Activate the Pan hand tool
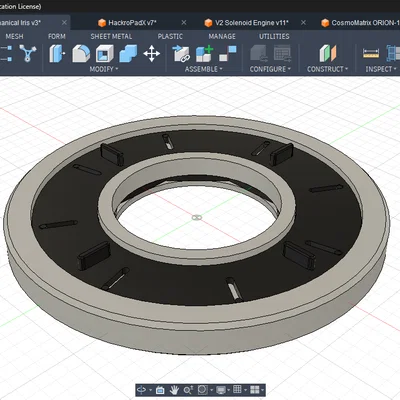This screenshot has height=400, width=400. tap(174, 390)
